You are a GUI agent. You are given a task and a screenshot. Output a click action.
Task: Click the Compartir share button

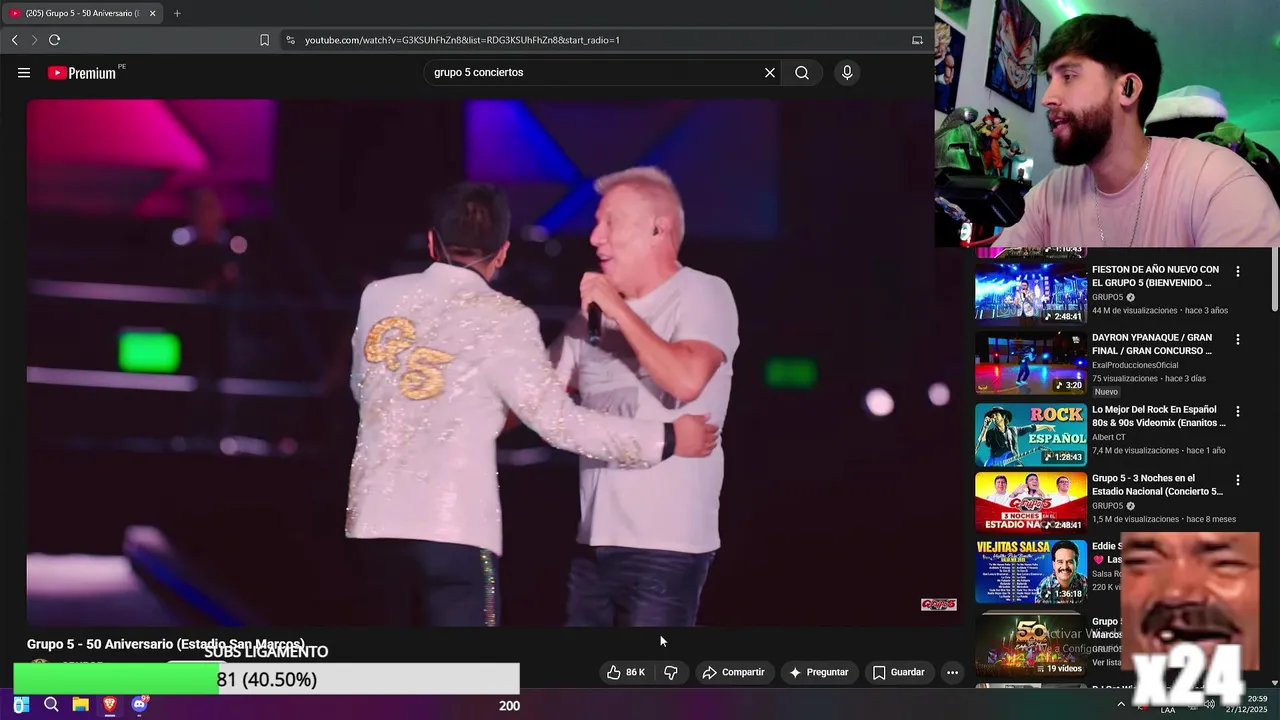733,672
